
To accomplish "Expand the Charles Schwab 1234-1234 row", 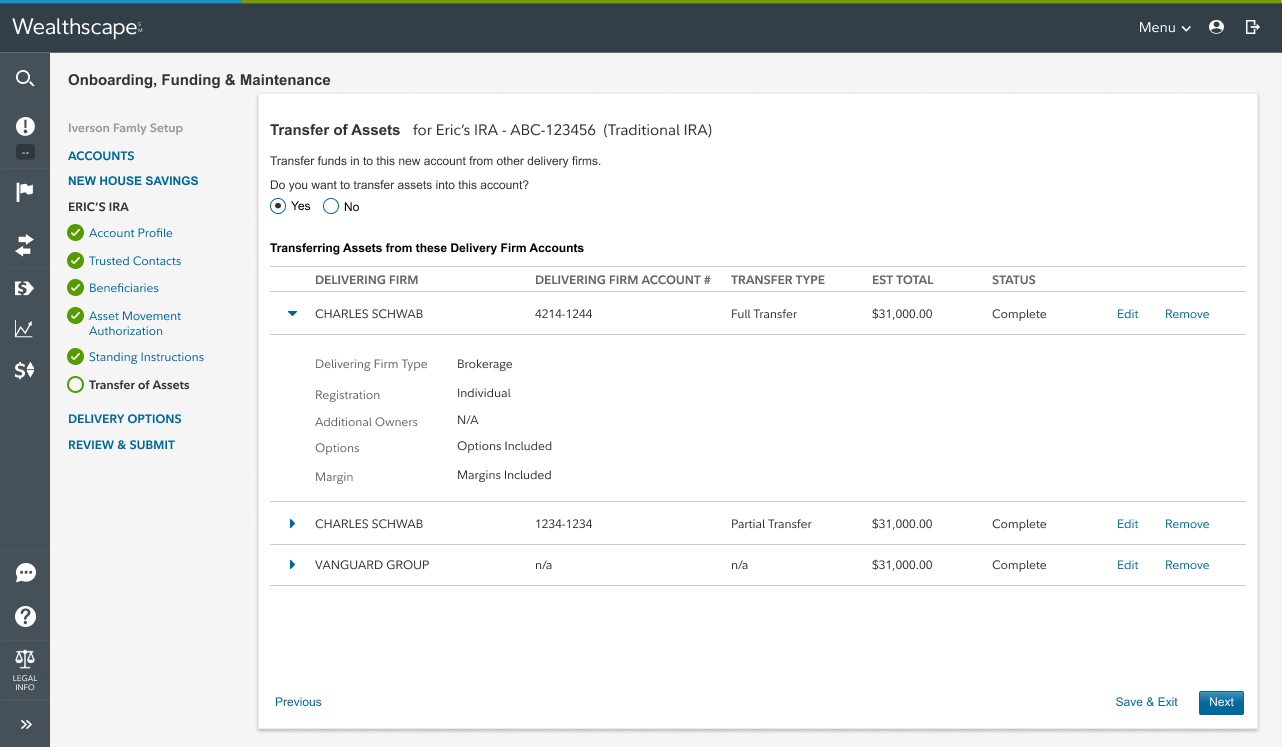I will click(293, 524).
